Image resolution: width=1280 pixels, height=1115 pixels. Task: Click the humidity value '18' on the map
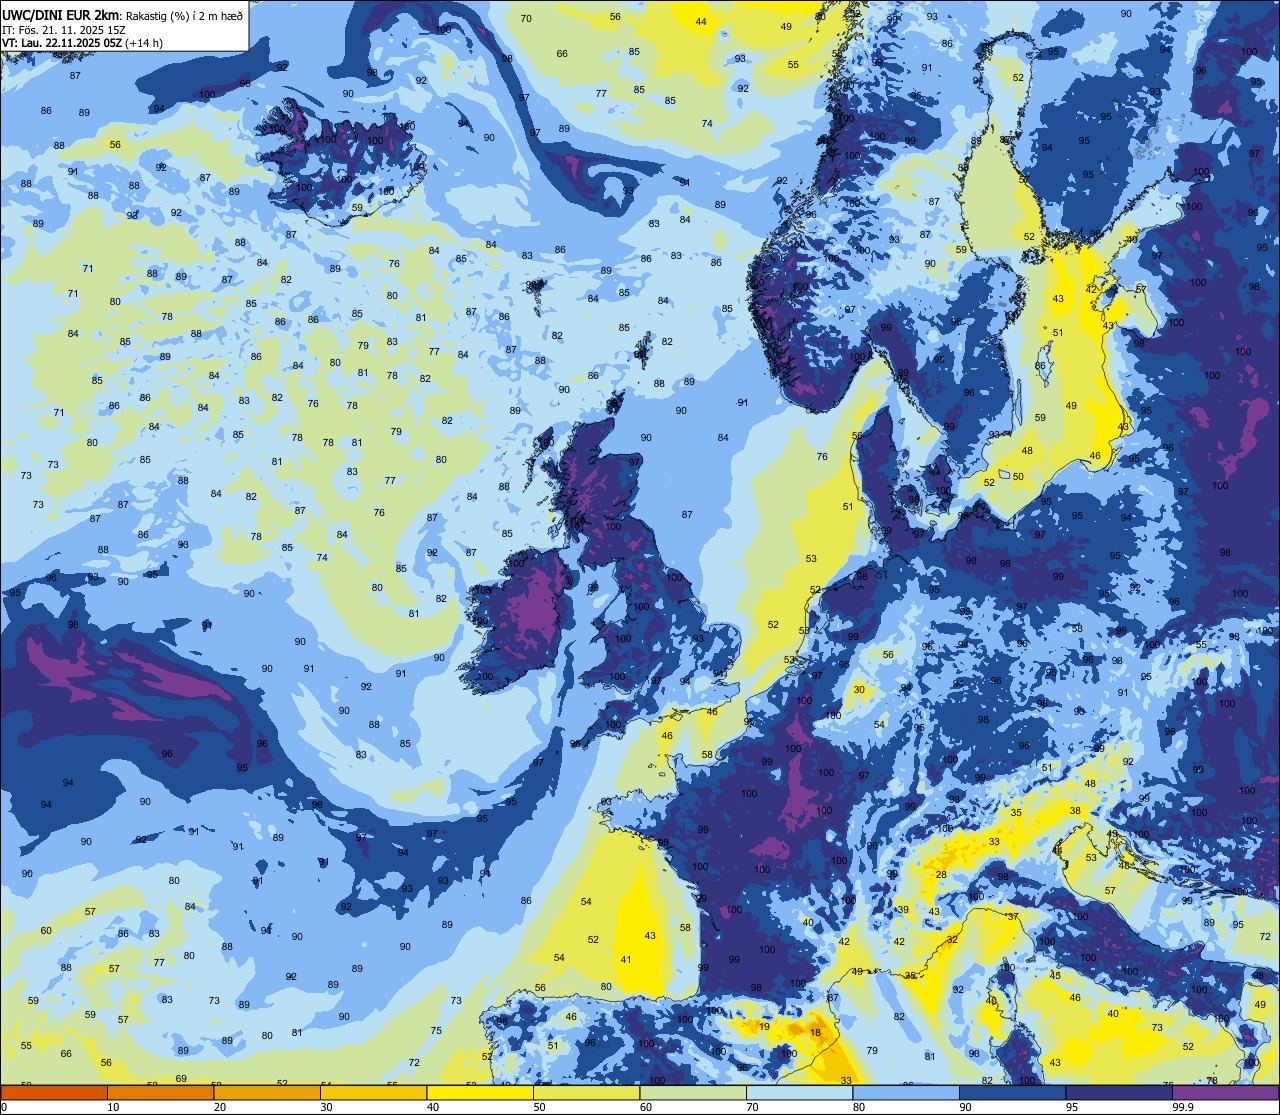(815, 1032)
